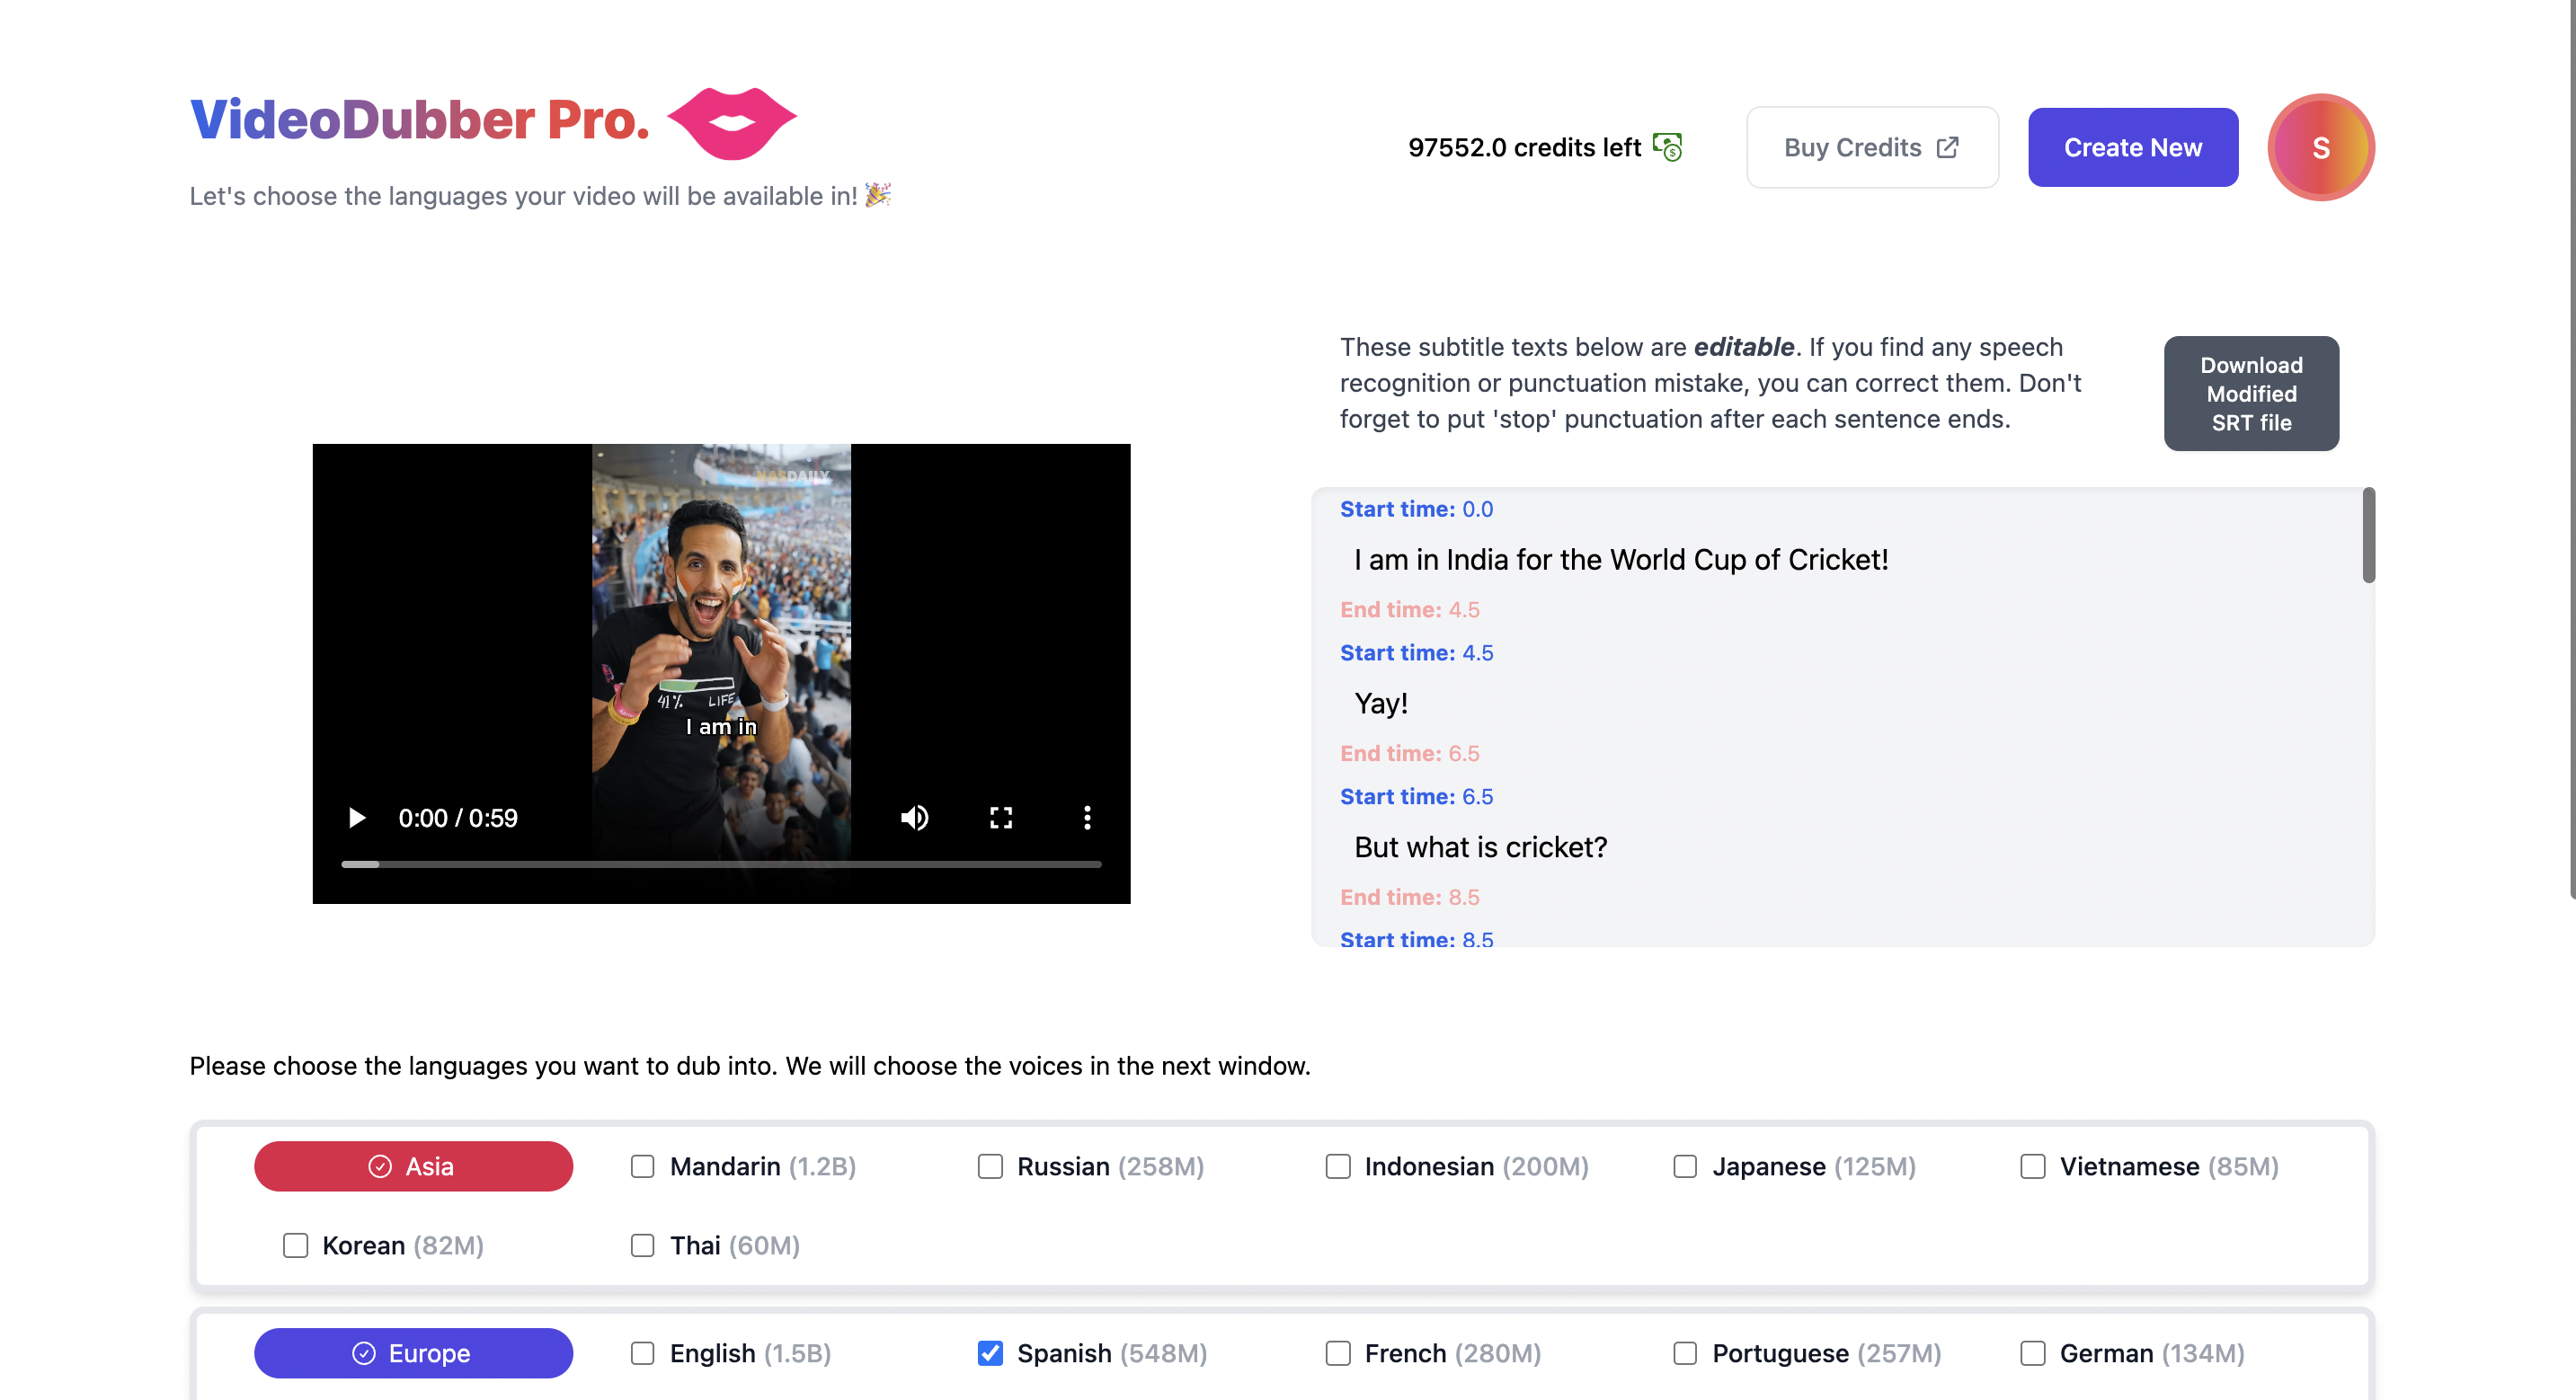Enable Japanese (125M) dubbing
Screen dimensions: 2576x1400
1685,1166
